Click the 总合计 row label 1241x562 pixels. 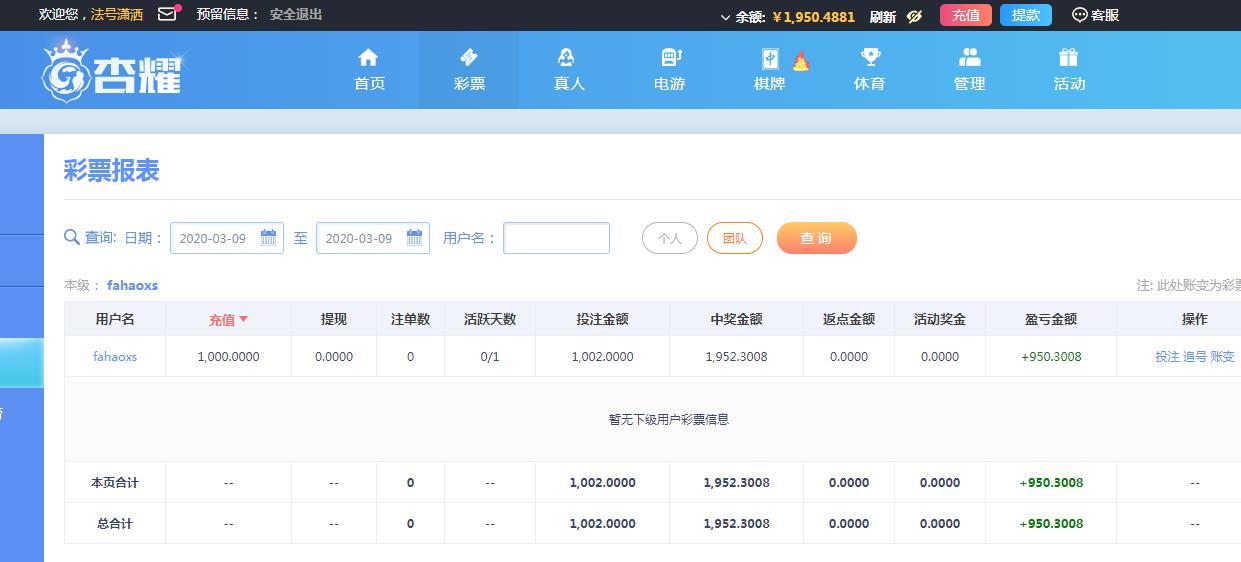(x=115, y=523)
